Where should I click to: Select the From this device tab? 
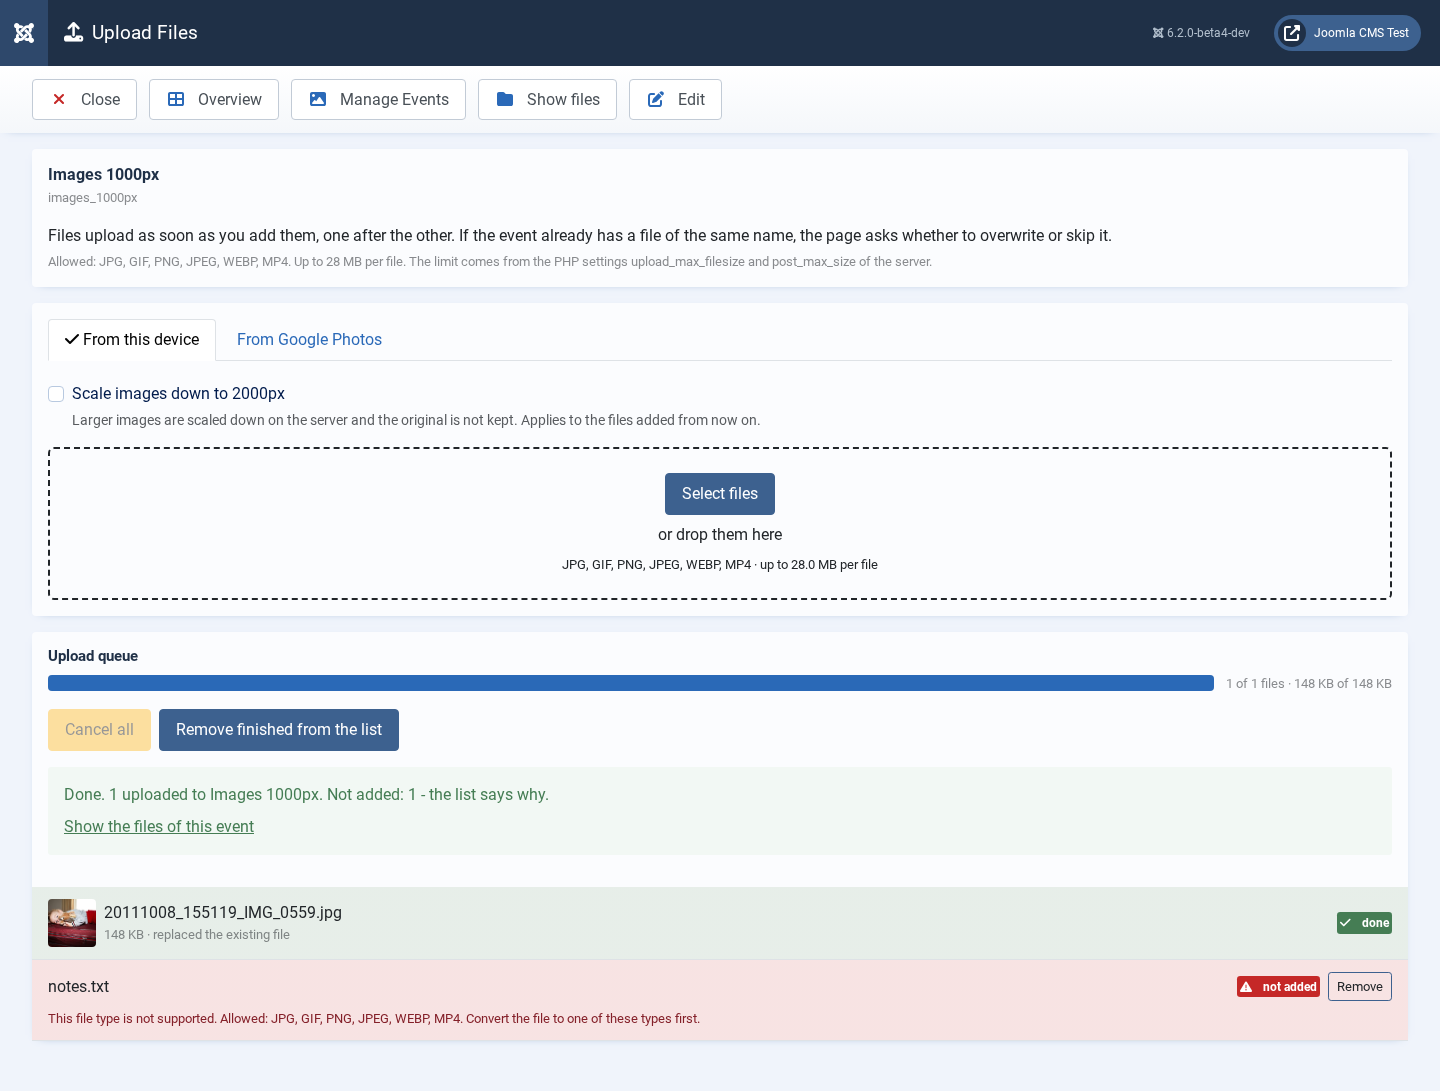tap(132, 340)
